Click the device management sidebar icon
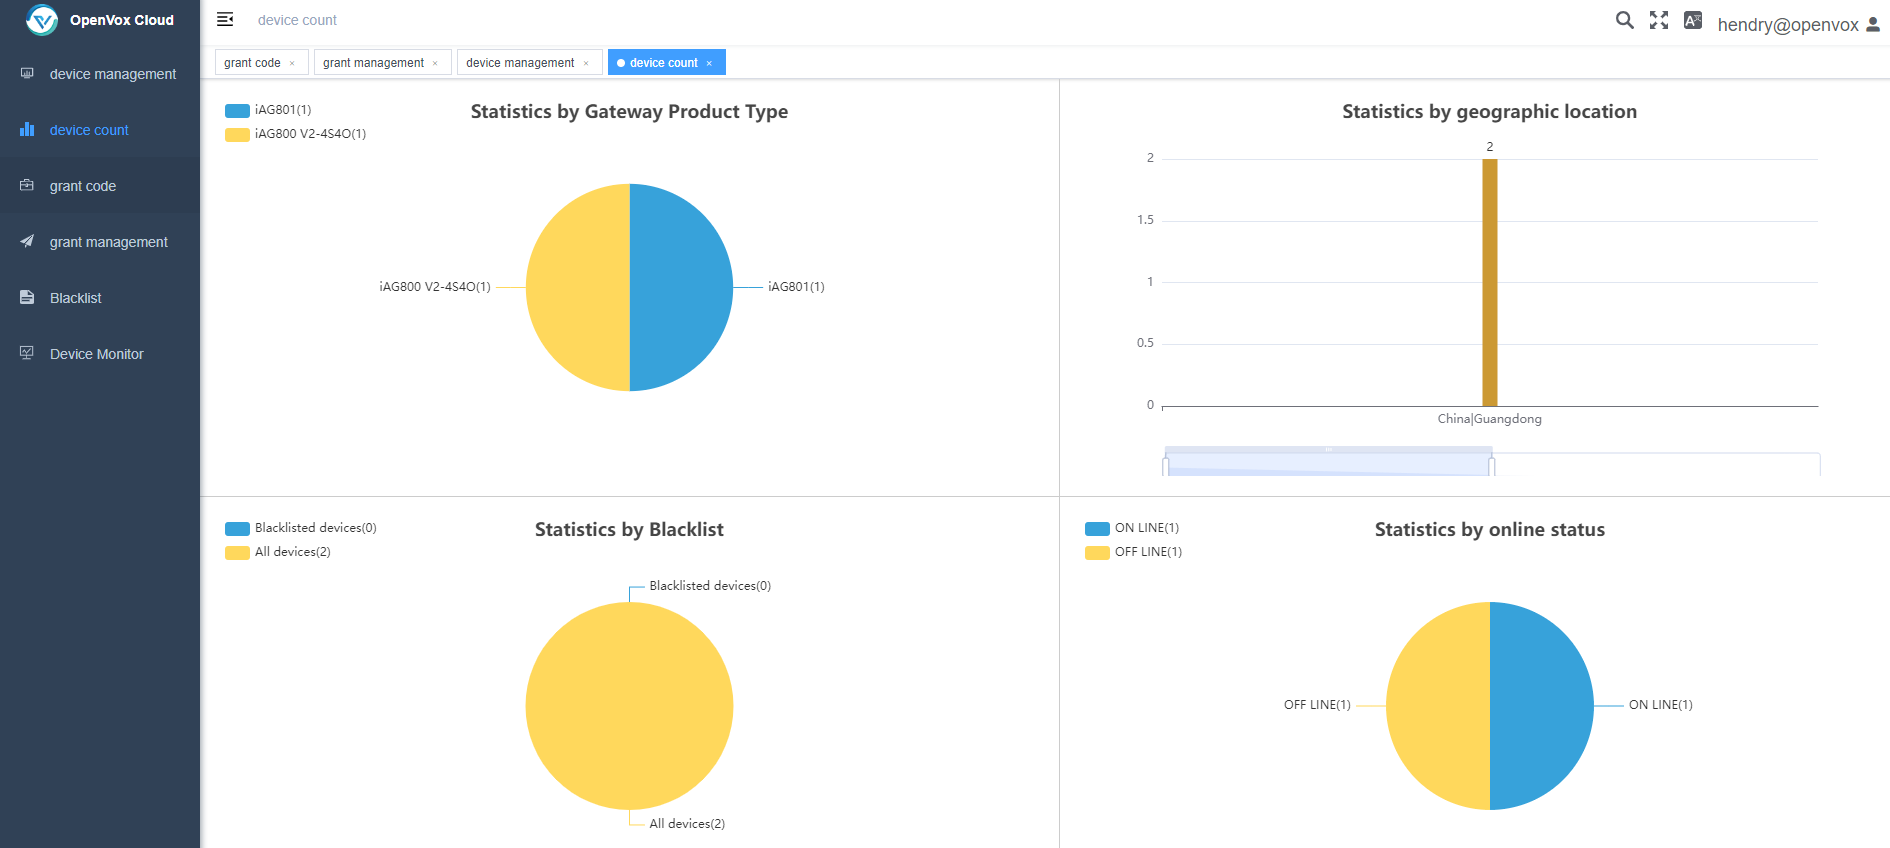The height and width of the screenshot is (848, 1890). tap(27, 73)
